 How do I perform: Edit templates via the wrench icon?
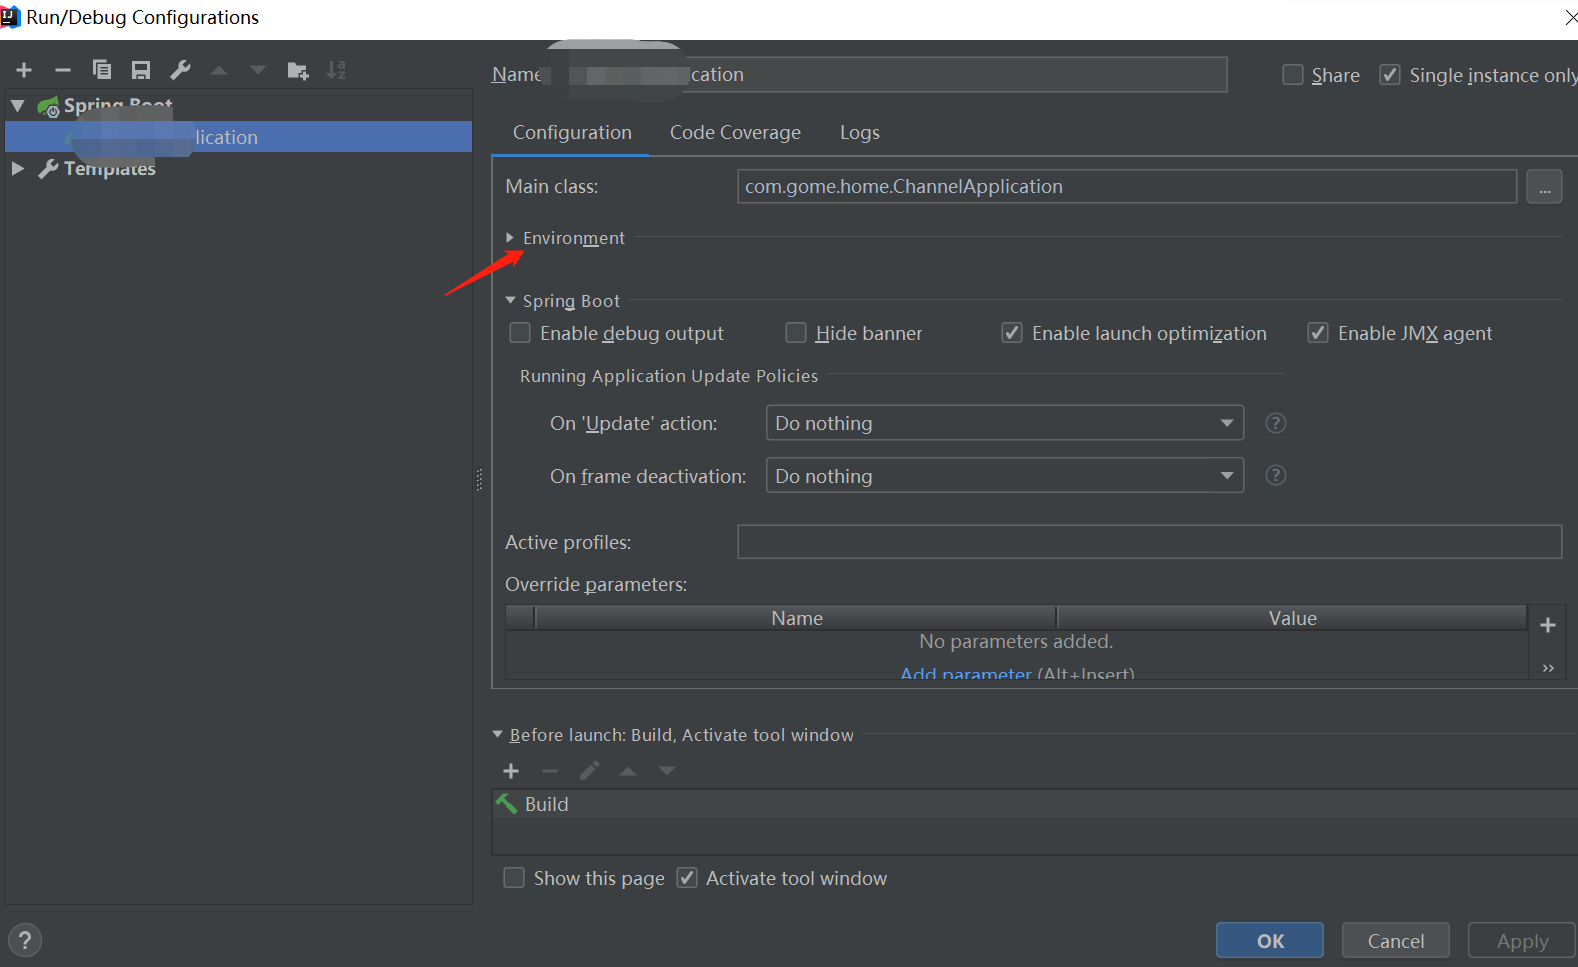click(180, 70)
